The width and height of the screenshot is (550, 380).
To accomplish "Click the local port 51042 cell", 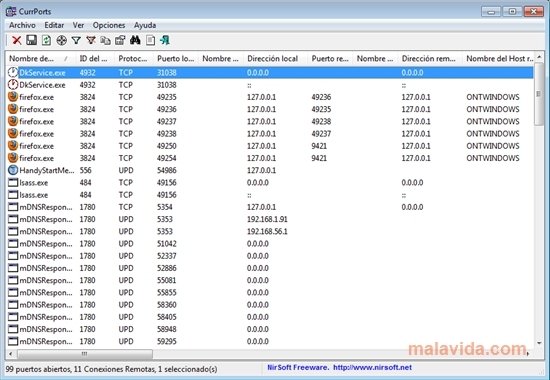I will [x=167, y=244].
